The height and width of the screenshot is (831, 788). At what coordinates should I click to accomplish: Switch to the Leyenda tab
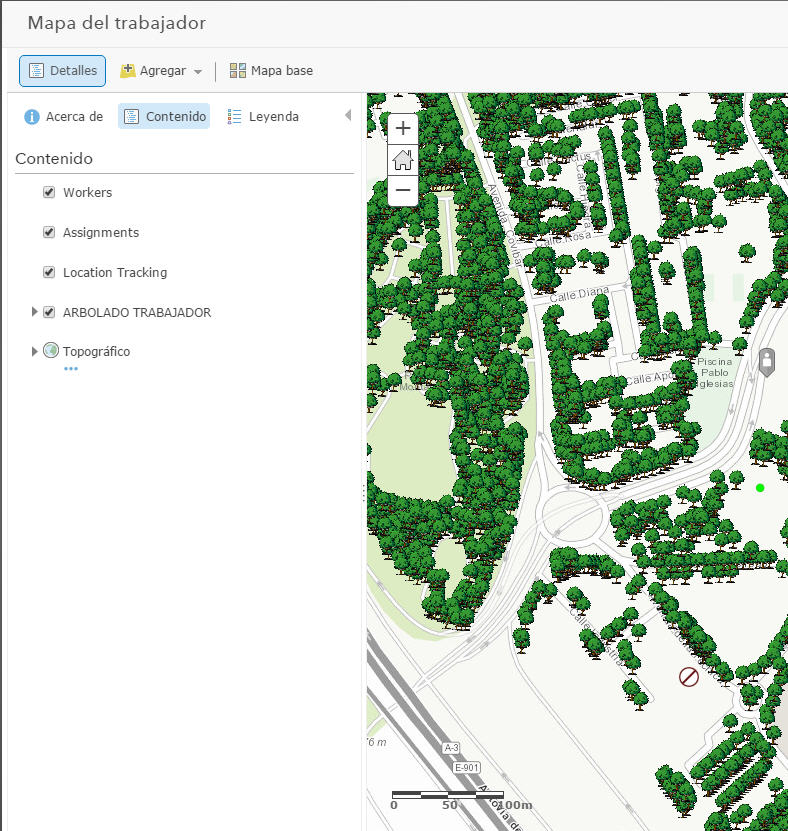(263, 116)
